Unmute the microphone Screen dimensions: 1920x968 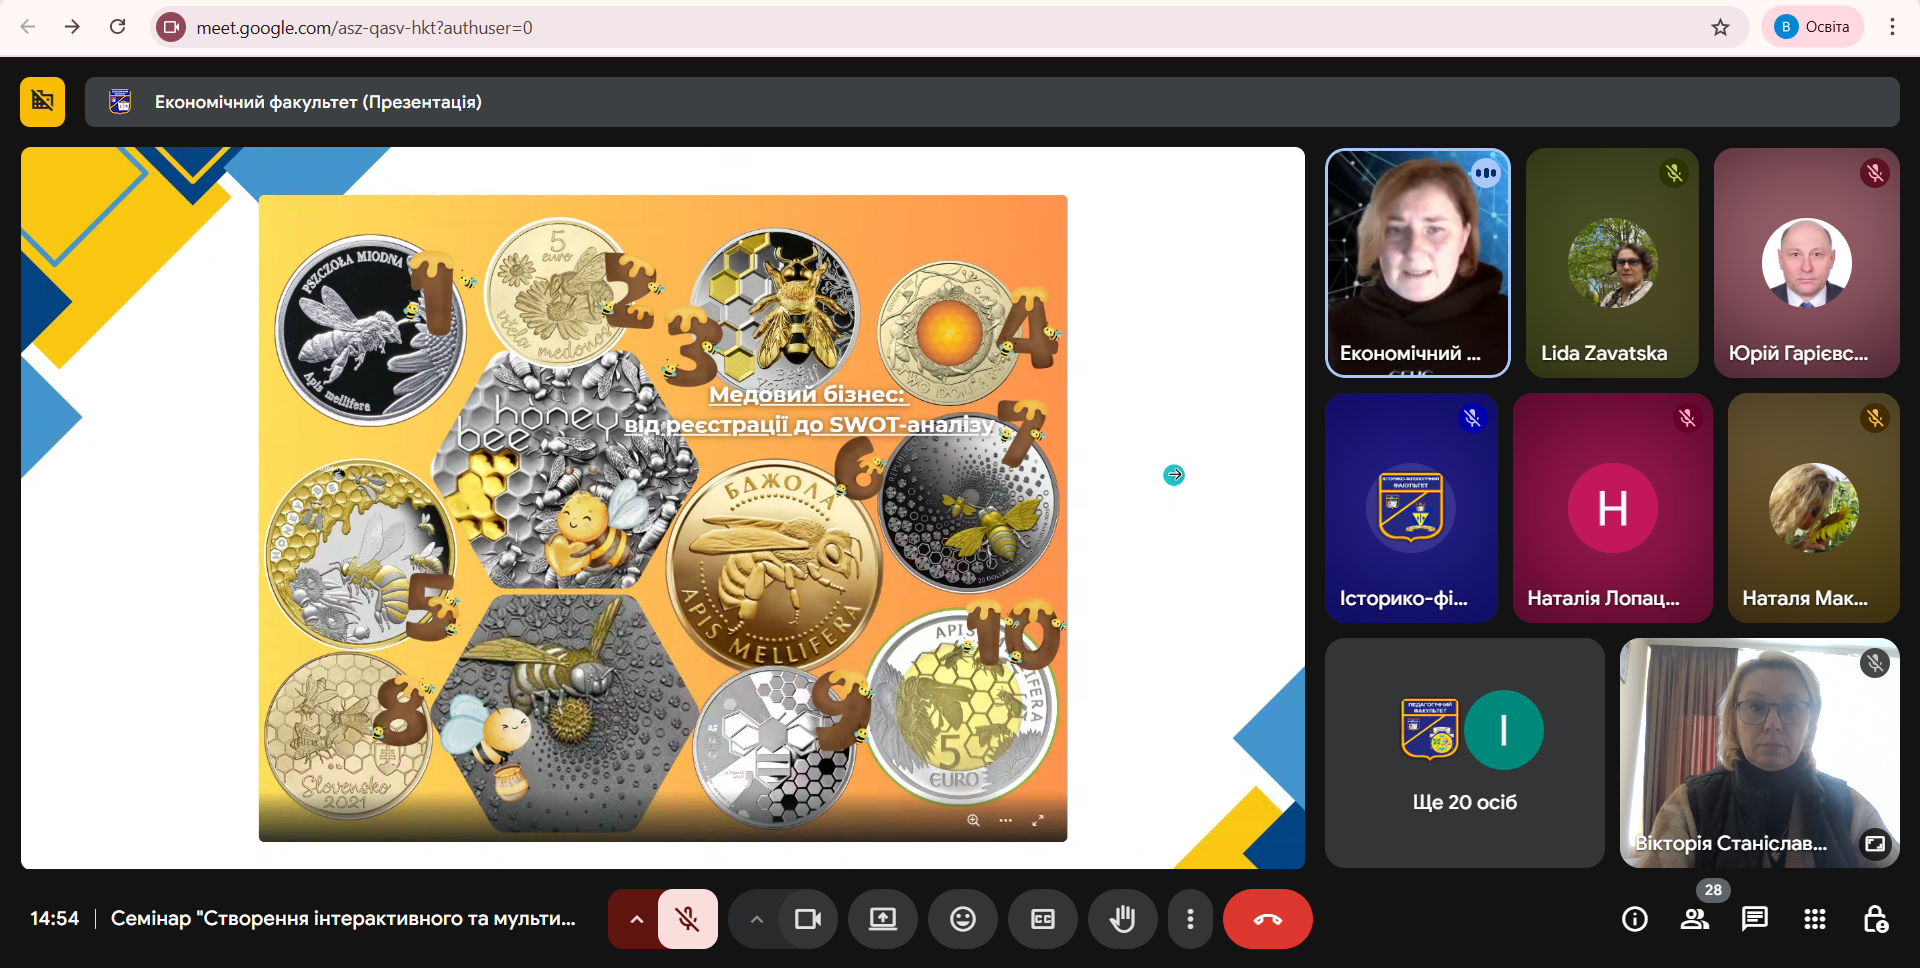coord(687,919)
